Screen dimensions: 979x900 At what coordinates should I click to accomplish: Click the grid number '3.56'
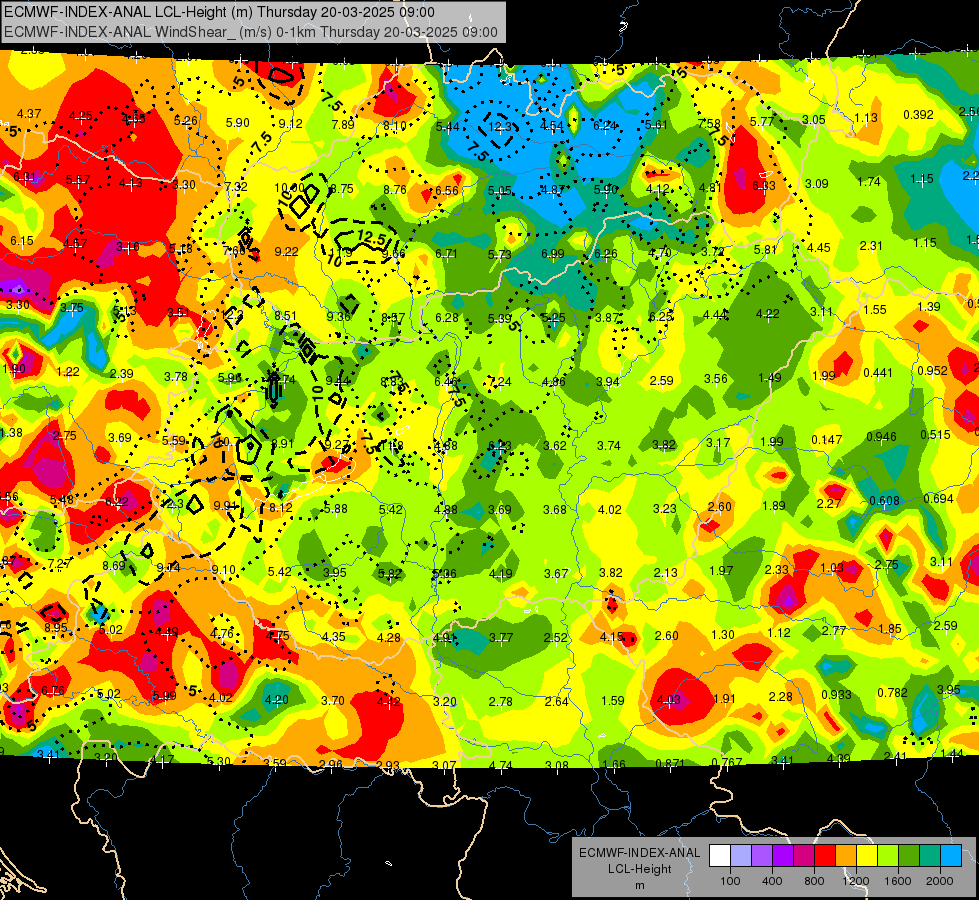pos(716,378)
